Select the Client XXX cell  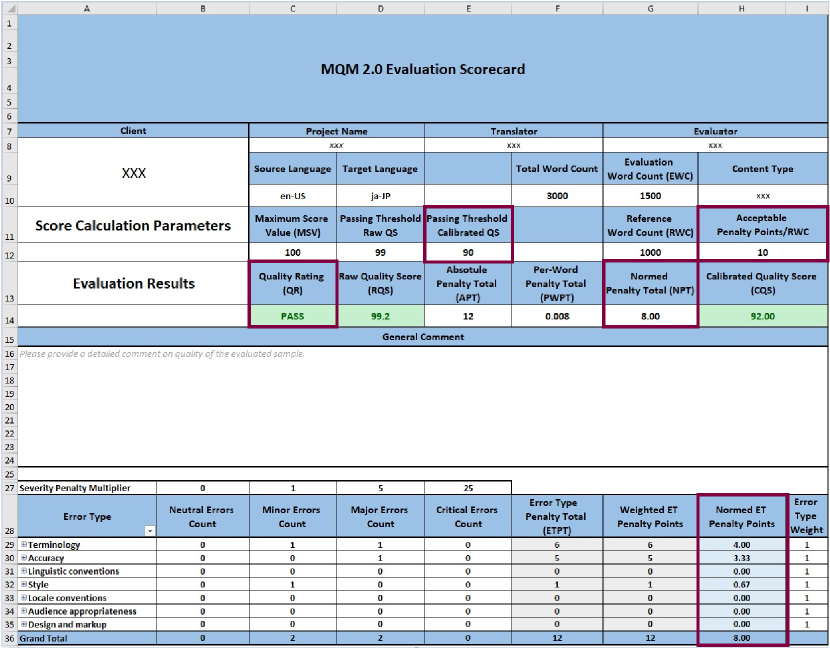coord(133,173)
